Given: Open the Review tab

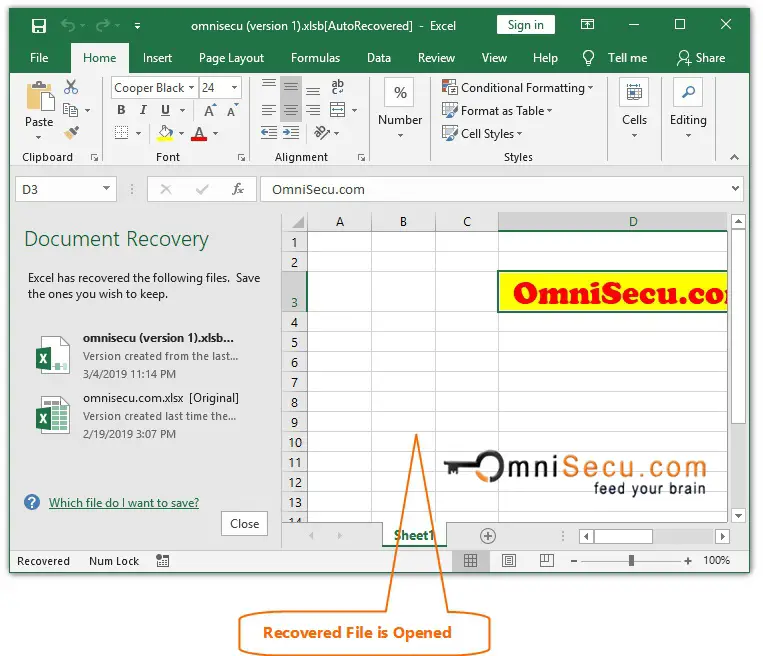Looking at the screenshot, I should click(x=436, y=58).
